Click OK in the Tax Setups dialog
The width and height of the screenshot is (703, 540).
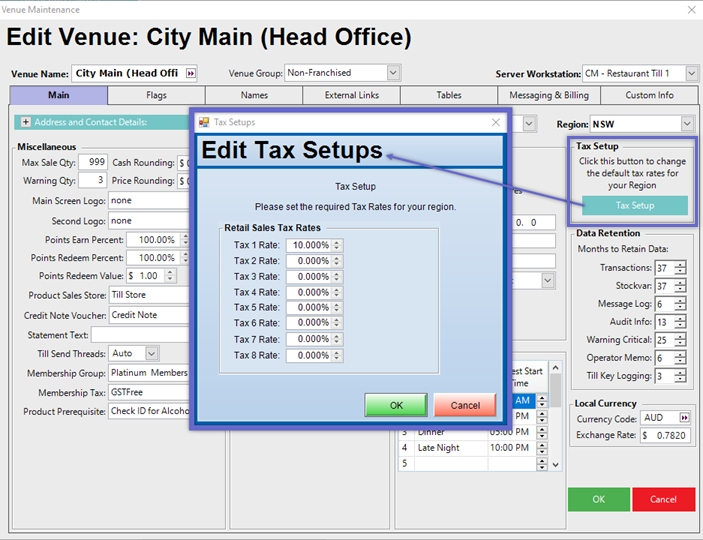(x=395, y=405)
